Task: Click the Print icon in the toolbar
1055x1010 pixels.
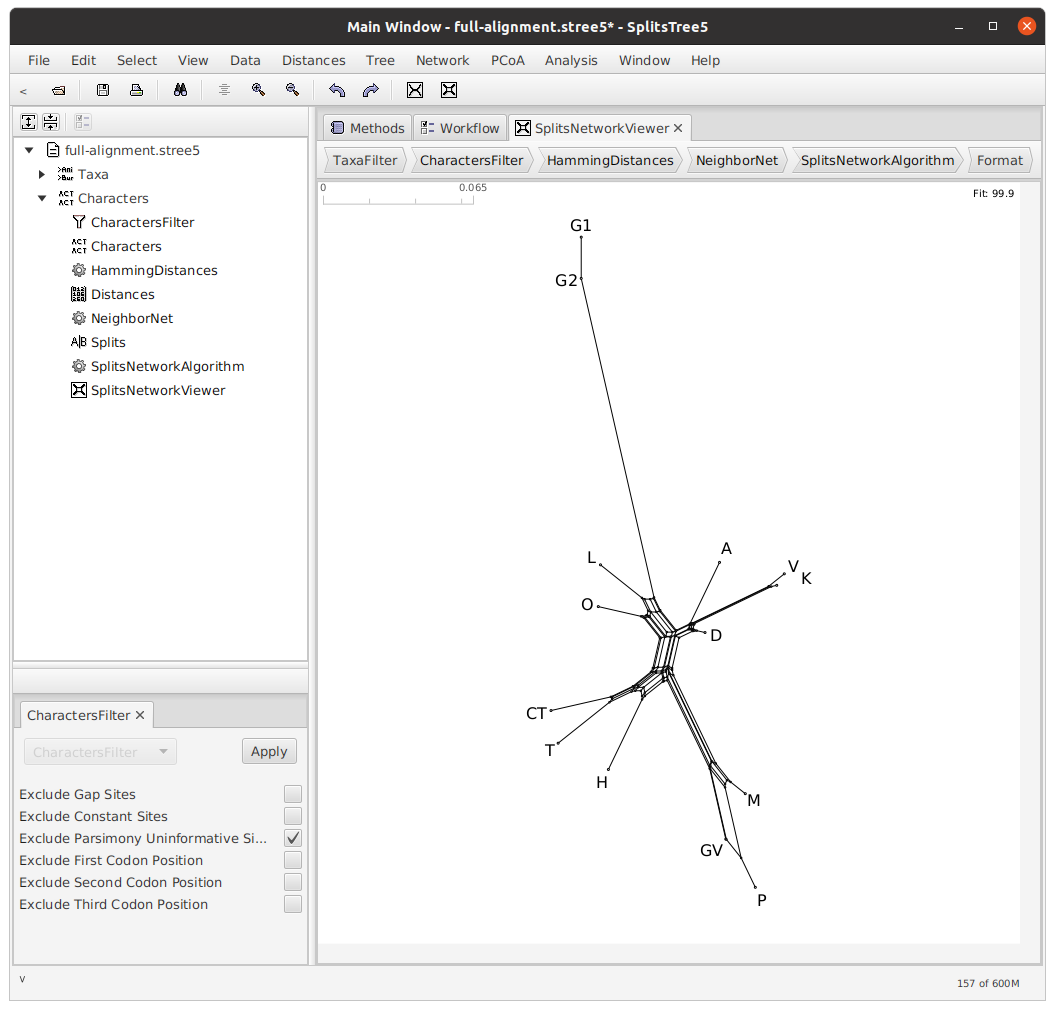Action: (136, 90)
